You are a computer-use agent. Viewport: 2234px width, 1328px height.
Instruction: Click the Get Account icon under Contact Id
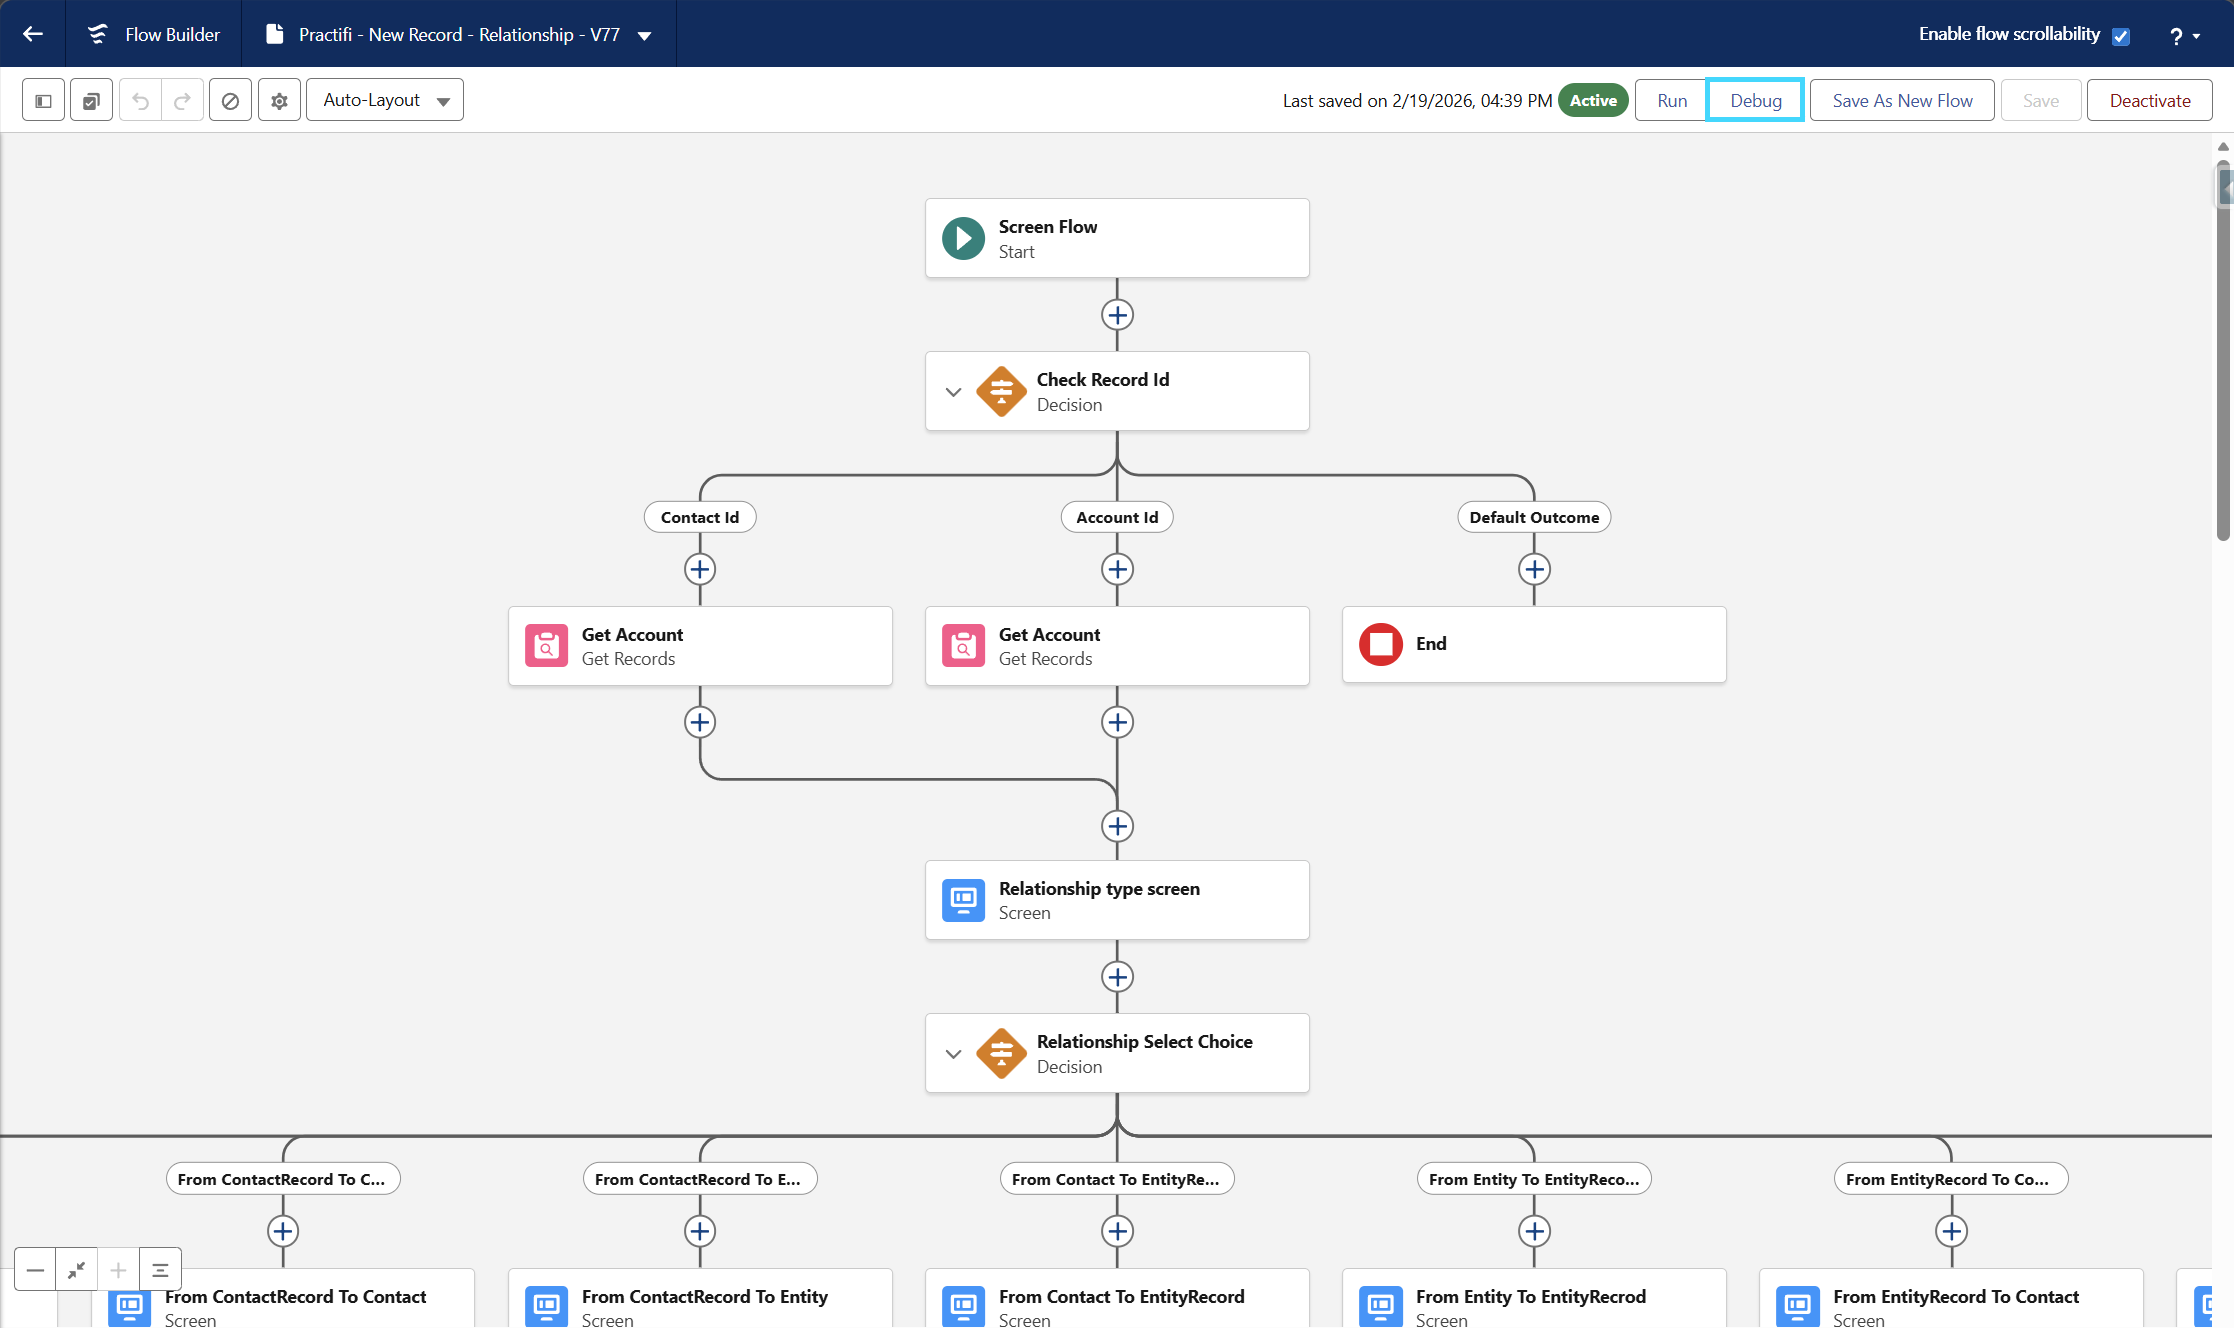pos(546,646)
